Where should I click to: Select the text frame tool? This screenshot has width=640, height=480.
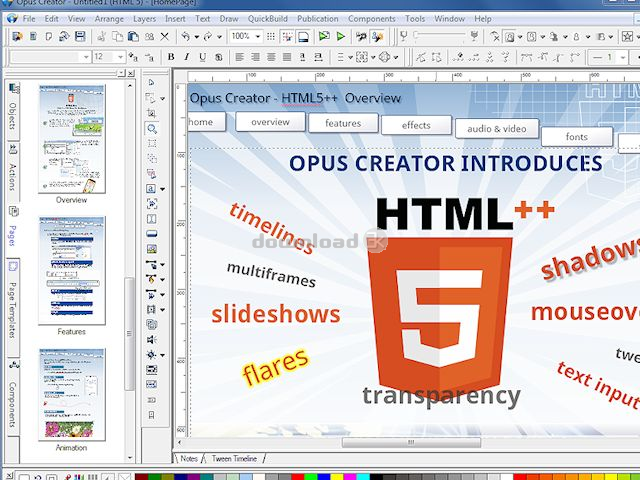pyautogui.click(x=151, y=189)
